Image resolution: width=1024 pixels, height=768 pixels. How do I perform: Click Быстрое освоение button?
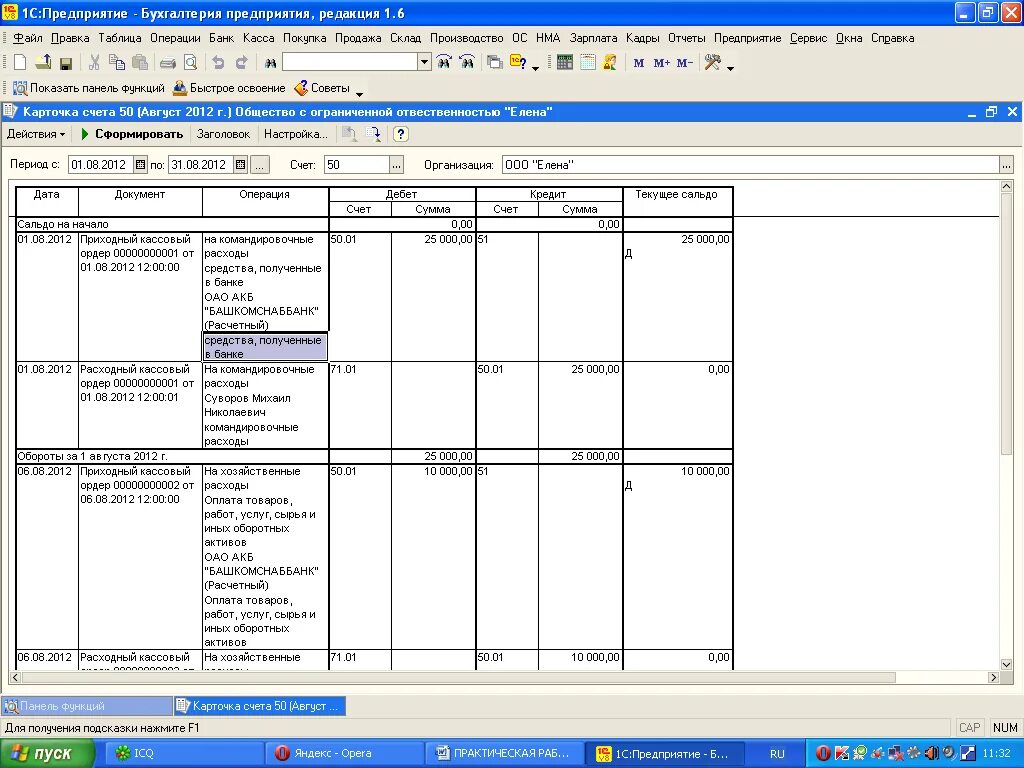point(229,88)
